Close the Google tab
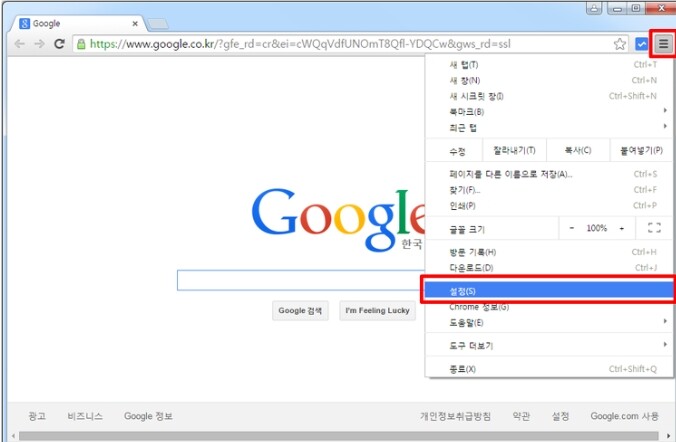This screenshot has height=442, width=676. pos(135,24)
